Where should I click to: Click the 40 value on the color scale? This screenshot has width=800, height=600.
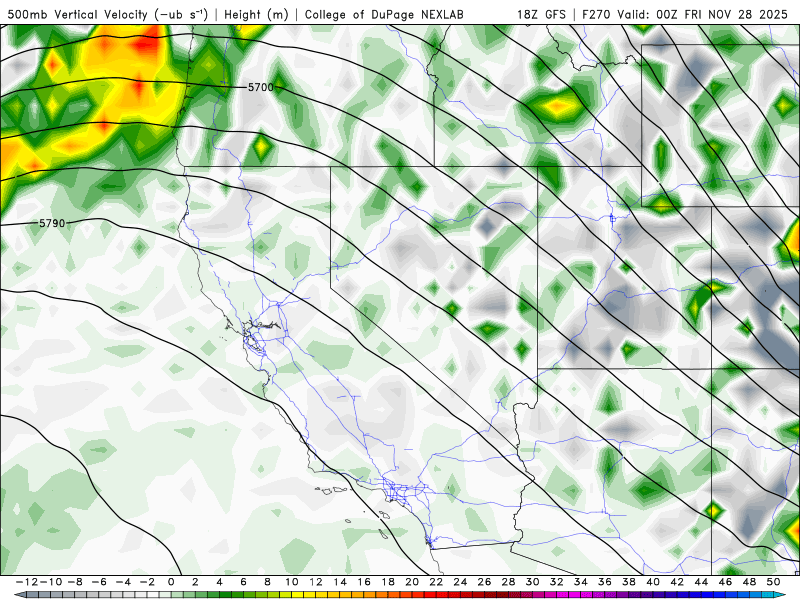coord(653,582)
